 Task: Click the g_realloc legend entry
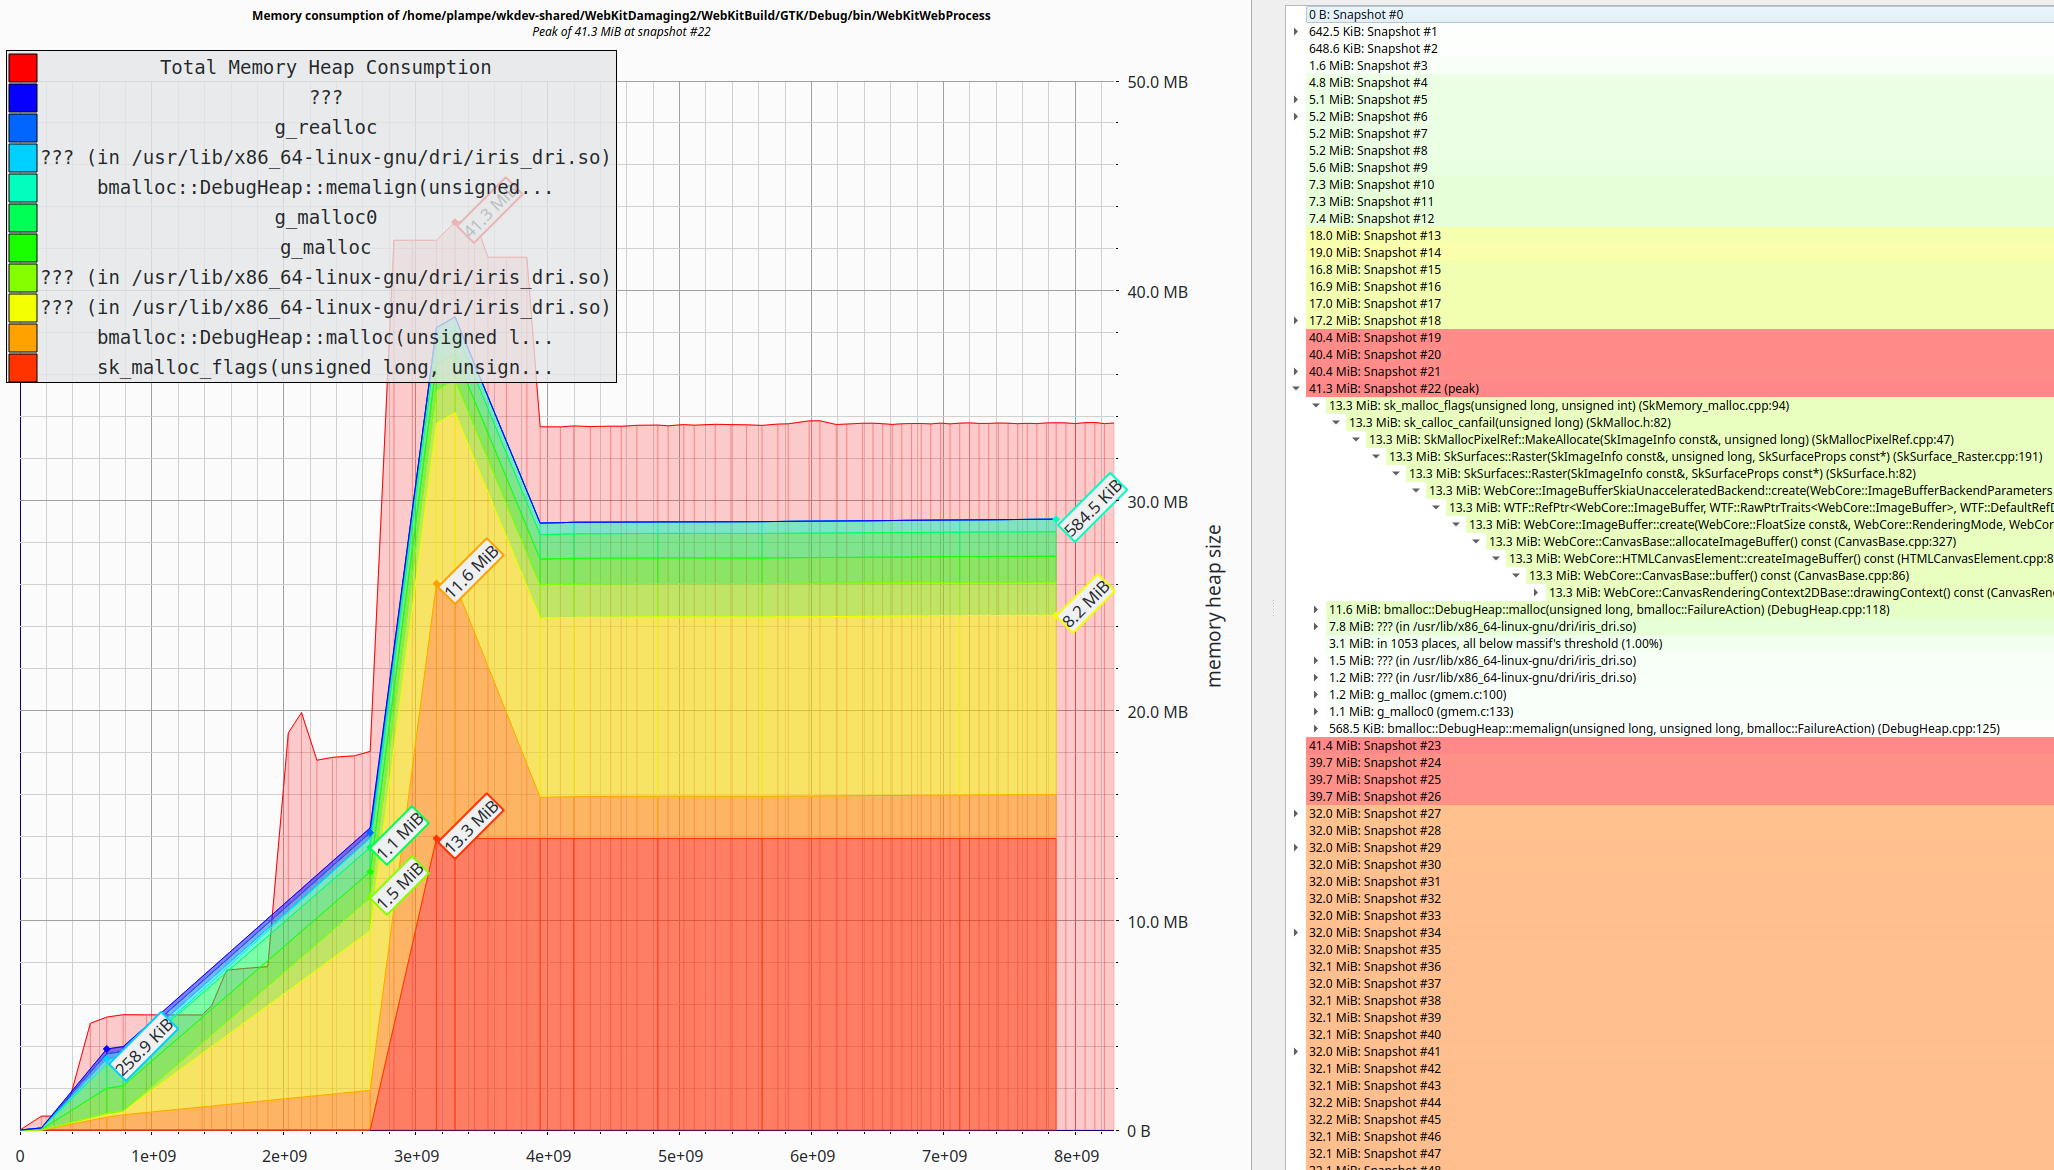coord(325,128)
